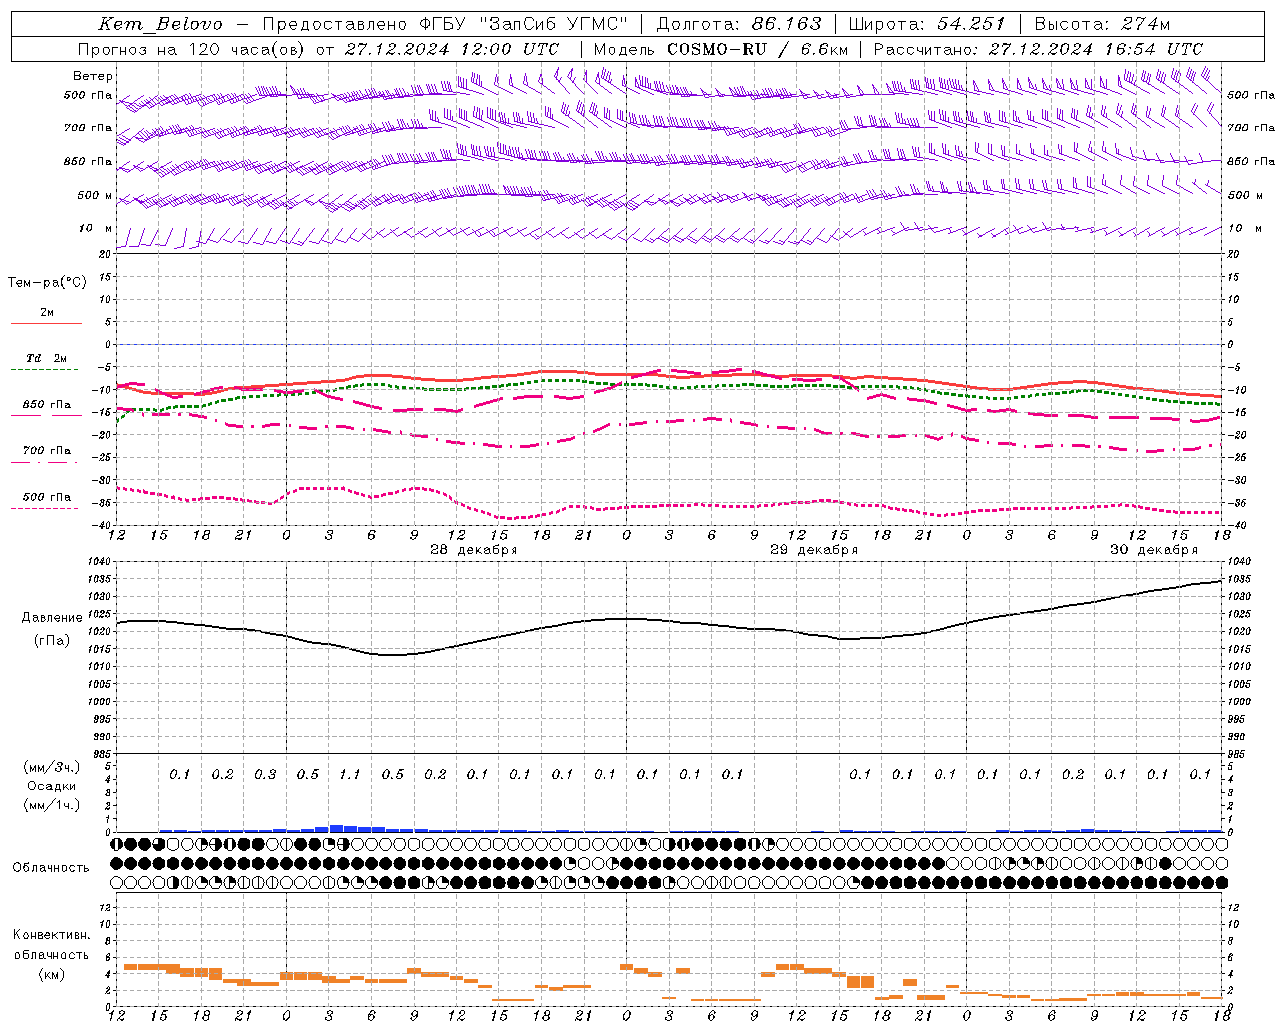Click the 'Рассчитано: 27.12.2024 16:54 UTC' timestamp
The width and height of the screenshot is (1280, 1024).
(x=1038, y=49)
